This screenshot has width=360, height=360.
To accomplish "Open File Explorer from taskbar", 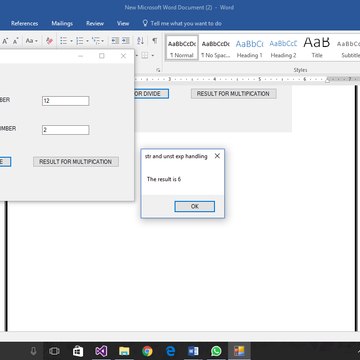I will (124, 351).
